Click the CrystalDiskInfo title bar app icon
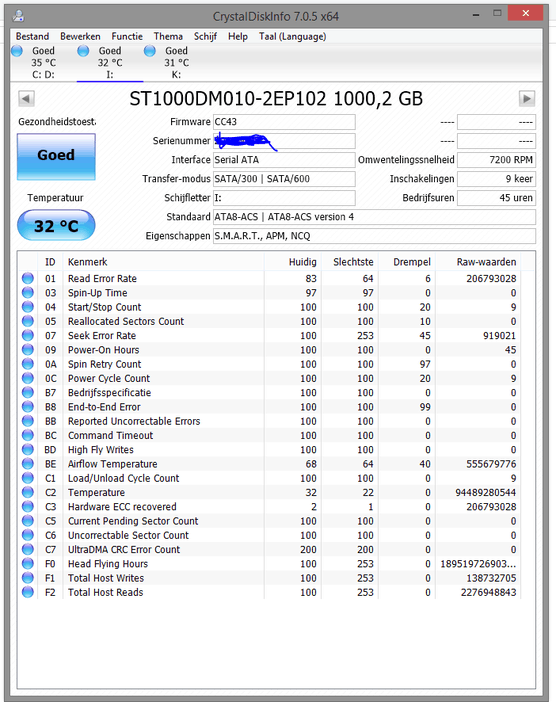Viewport: 556px width, 702px height. [19, 16]
